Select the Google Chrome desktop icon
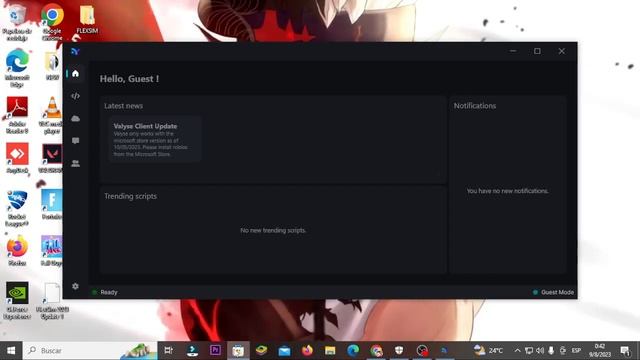The height and width of the screenshot is (360, 640). tap(52, 22)
